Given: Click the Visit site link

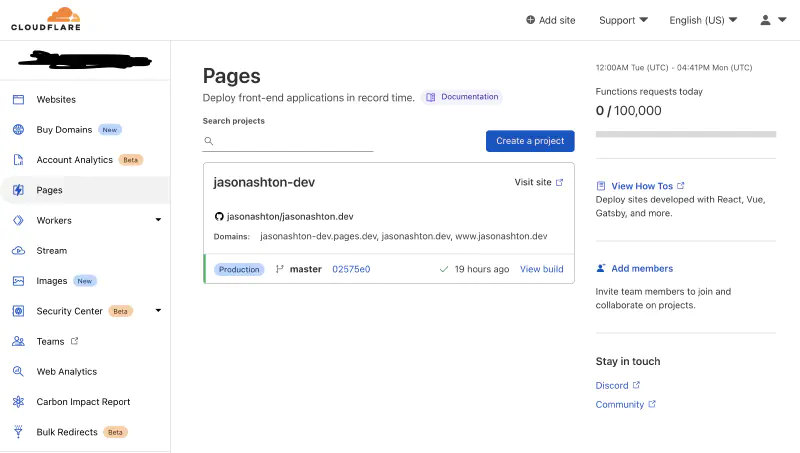Looking at the screenshot, I should coord(539,182).
